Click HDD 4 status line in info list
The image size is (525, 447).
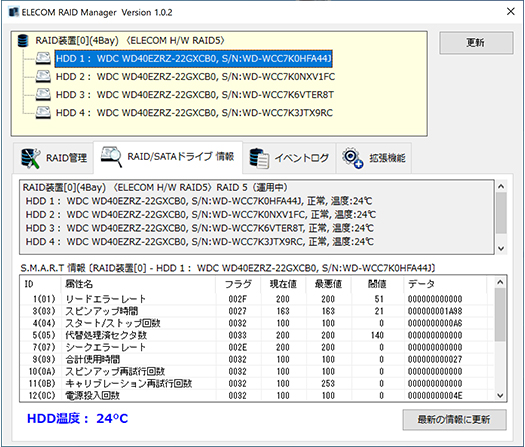coord(200,242)
